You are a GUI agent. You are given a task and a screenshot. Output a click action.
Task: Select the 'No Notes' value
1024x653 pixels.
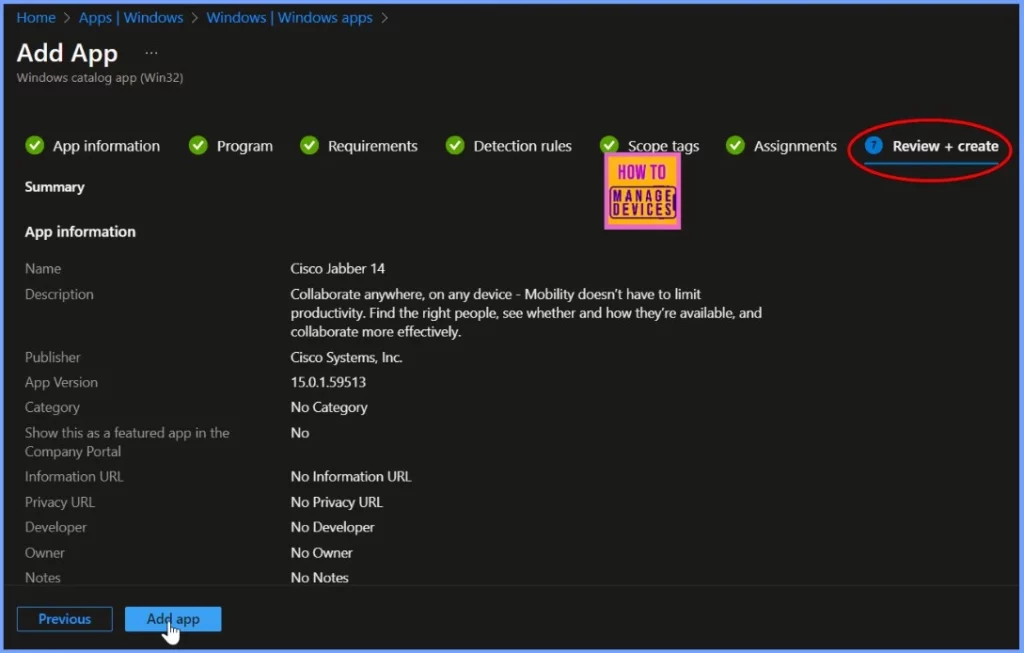[319, 577]
